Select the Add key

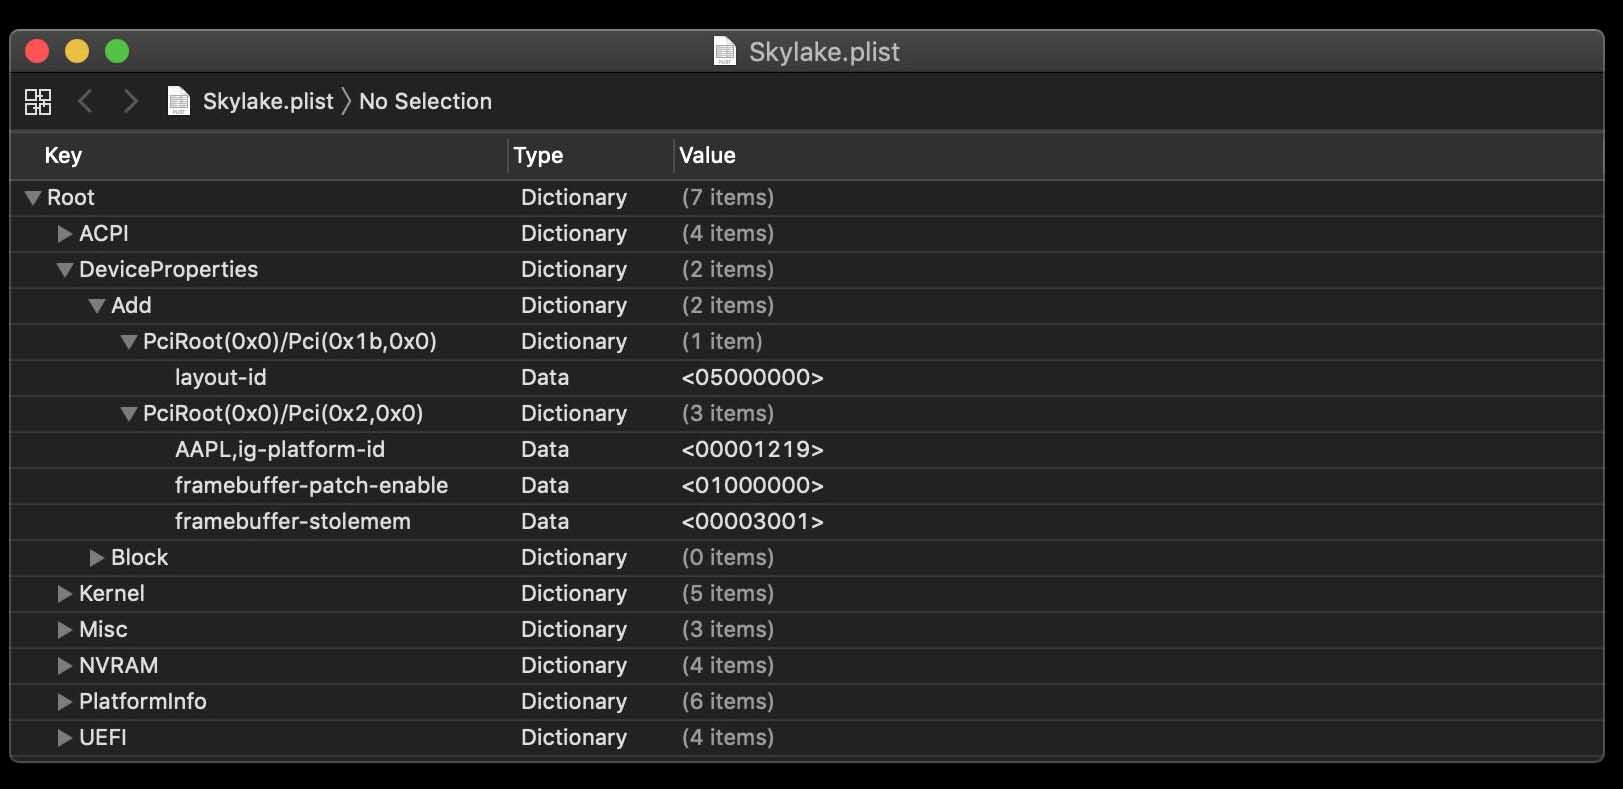(131, 305)
